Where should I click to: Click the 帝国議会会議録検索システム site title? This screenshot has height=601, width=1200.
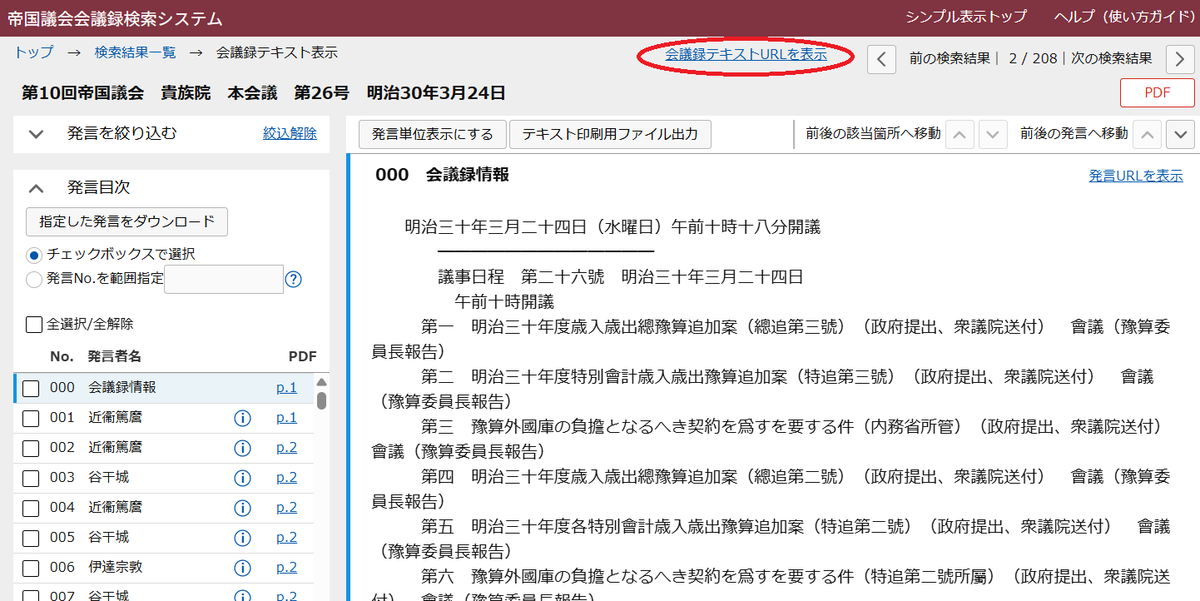115,19
